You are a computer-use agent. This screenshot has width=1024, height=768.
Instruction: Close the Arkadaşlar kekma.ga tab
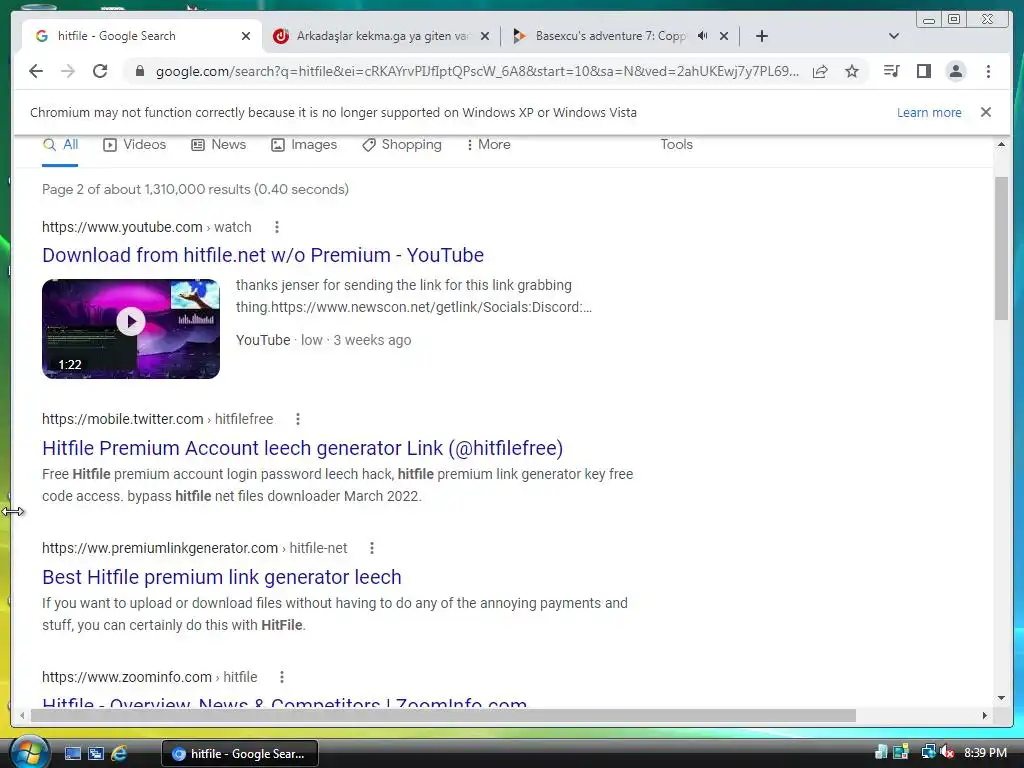pos(485,36)
